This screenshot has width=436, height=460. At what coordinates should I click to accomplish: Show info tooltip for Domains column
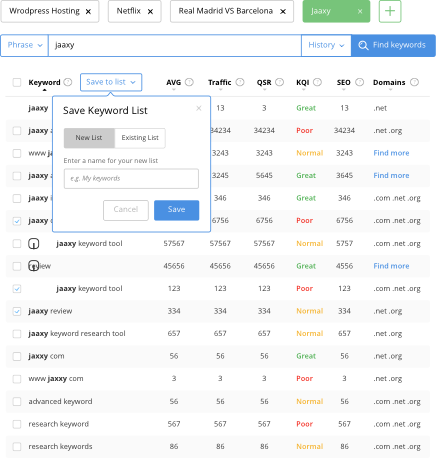click(414, 82)
